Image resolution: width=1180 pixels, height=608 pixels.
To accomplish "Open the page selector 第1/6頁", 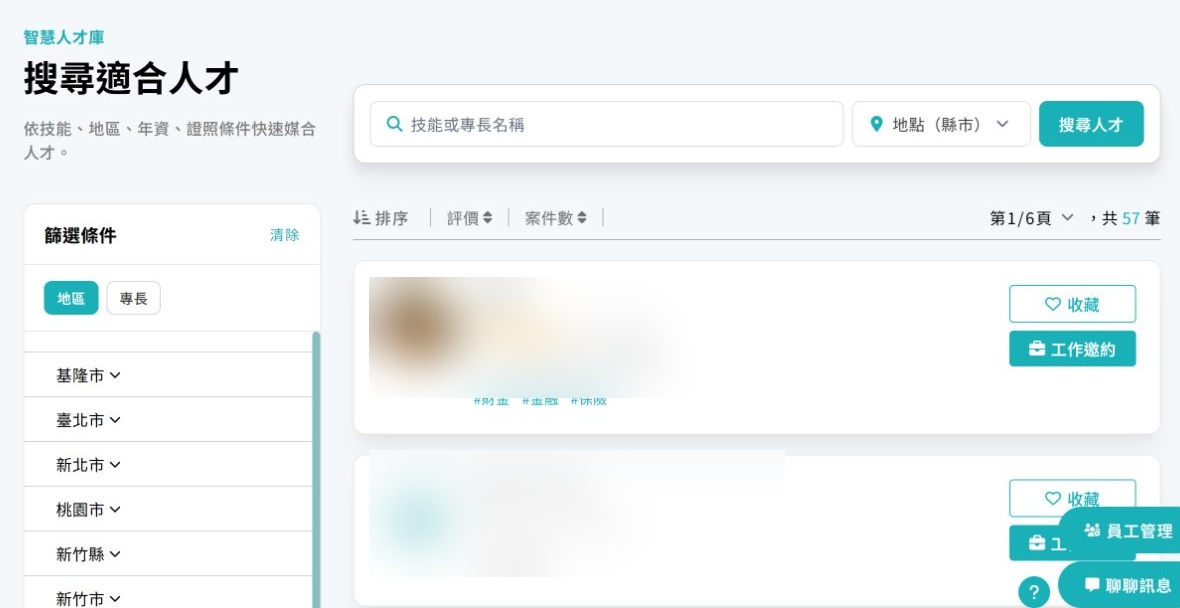I will pos(1032,218).
